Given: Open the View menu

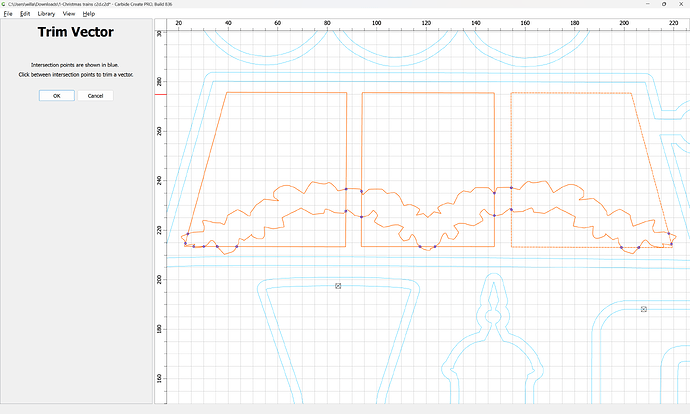Looking at the screenshot, I should point(69,14).
